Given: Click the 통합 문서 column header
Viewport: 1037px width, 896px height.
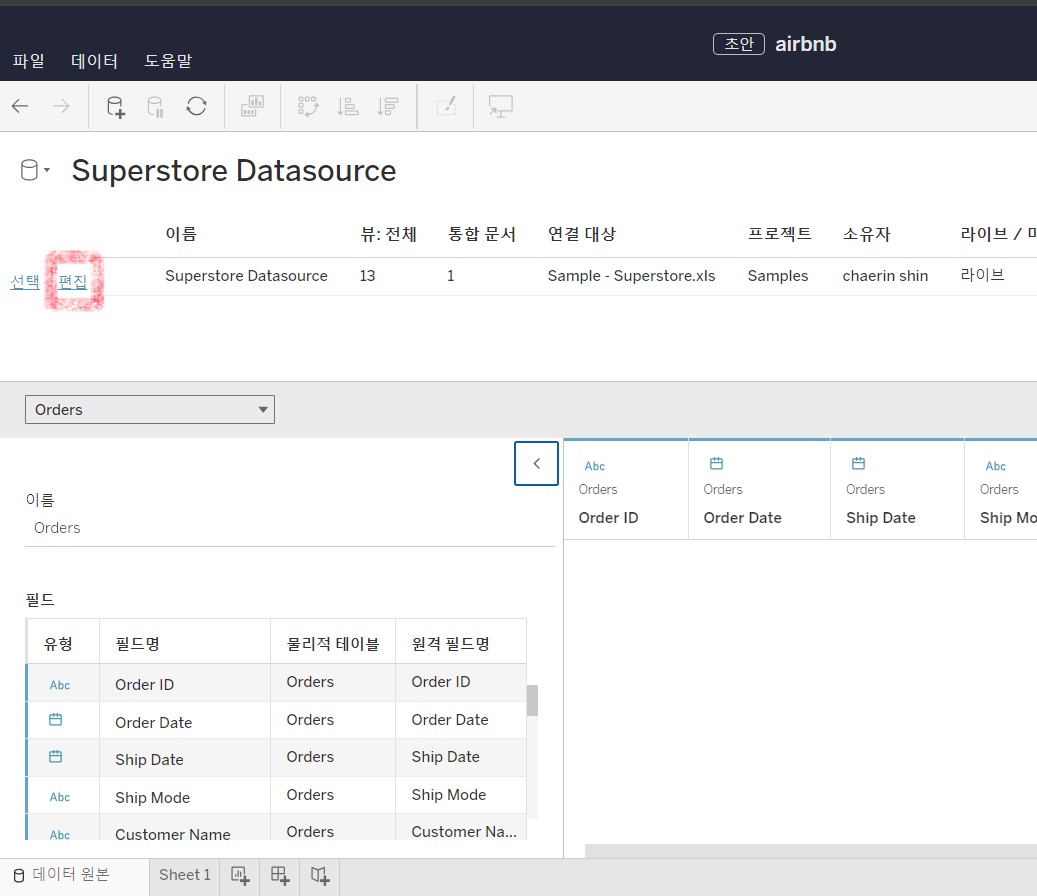Looking at the screenshot, I should (481, 234).
